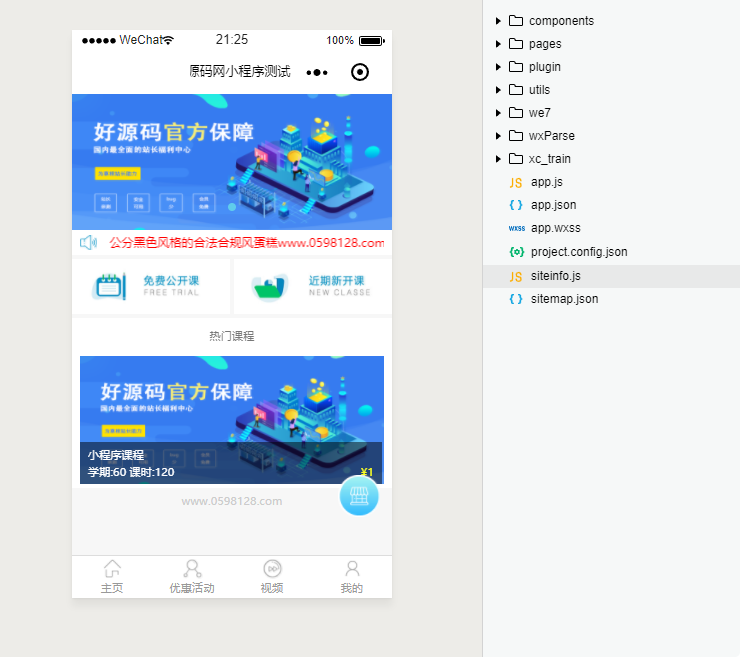Click the floating blue shop button
This screenshot has width=742, height=657.
(359, 496)
